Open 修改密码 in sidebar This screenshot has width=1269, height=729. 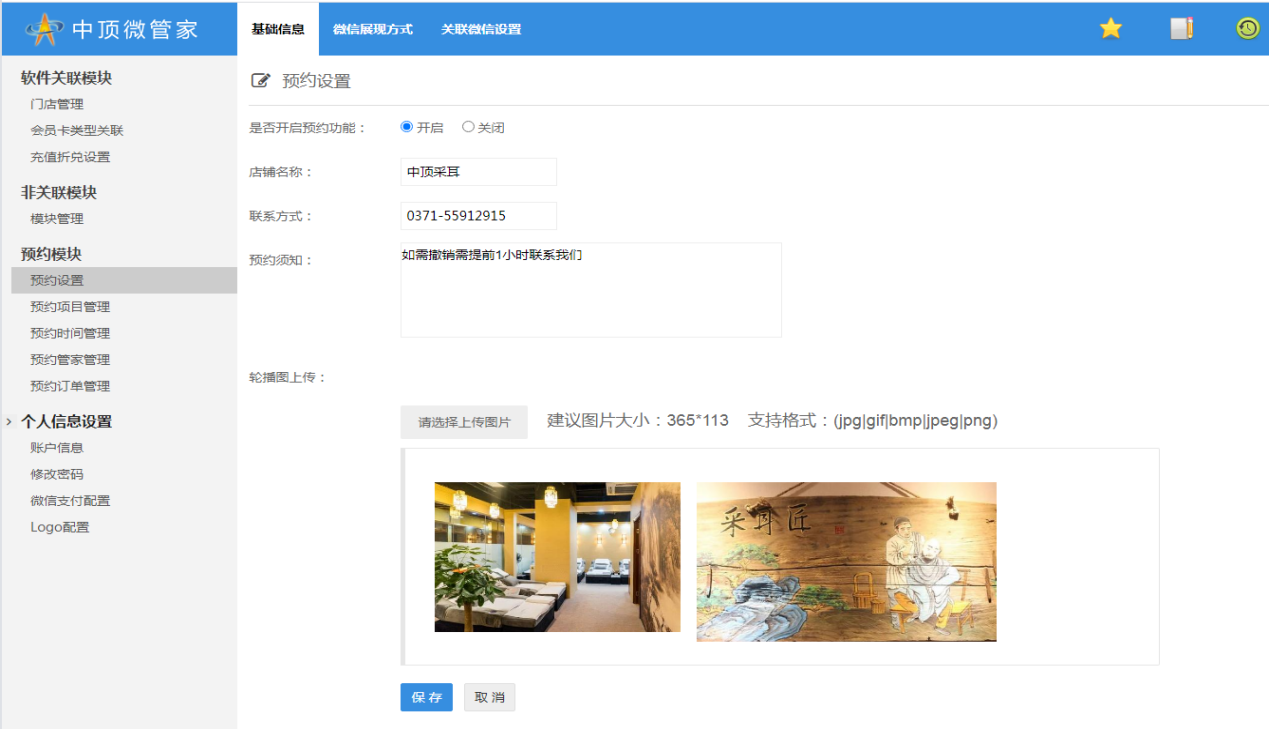pos(57,475)
